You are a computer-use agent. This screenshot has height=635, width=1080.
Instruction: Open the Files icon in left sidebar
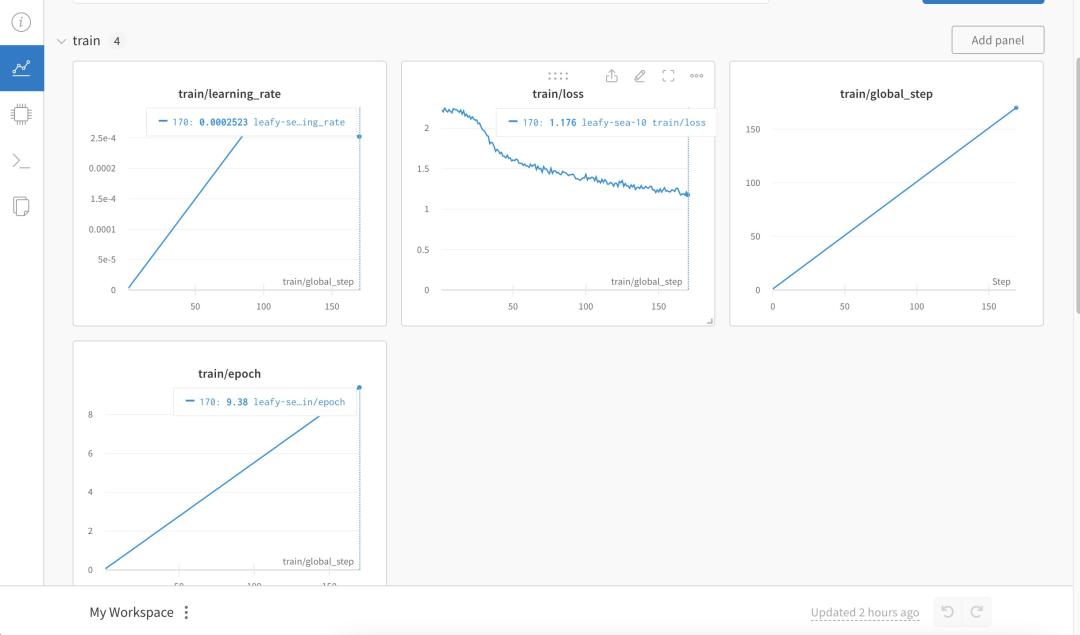point(21,206)
